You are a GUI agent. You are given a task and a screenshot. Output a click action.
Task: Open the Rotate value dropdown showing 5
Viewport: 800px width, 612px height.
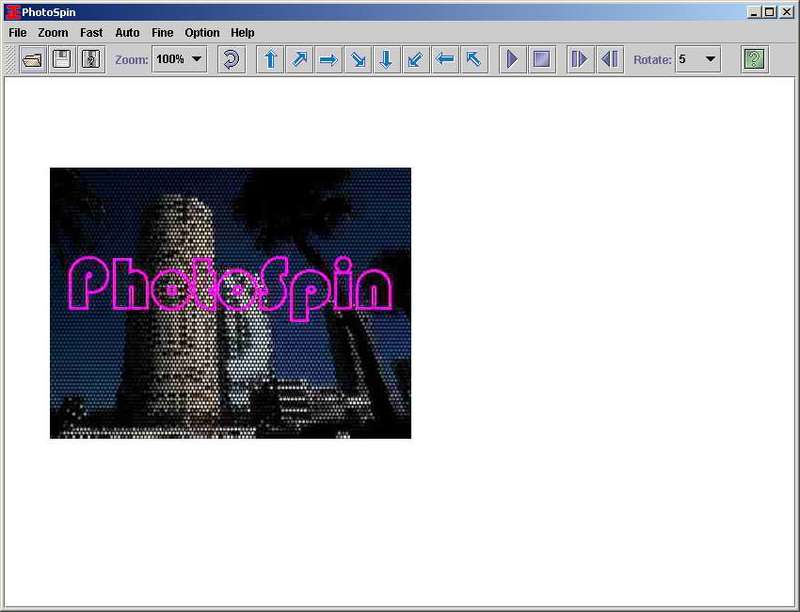698,59
